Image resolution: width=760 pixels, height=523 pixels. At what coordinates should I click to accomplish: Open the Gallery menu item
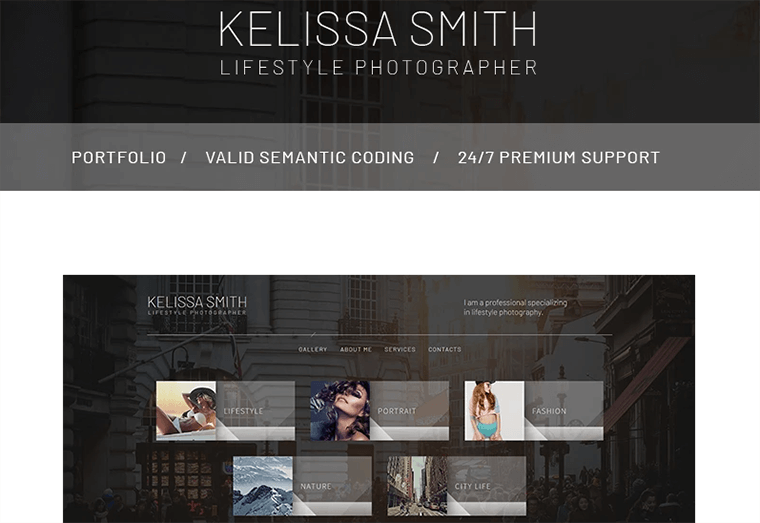[x=313, y=349]
